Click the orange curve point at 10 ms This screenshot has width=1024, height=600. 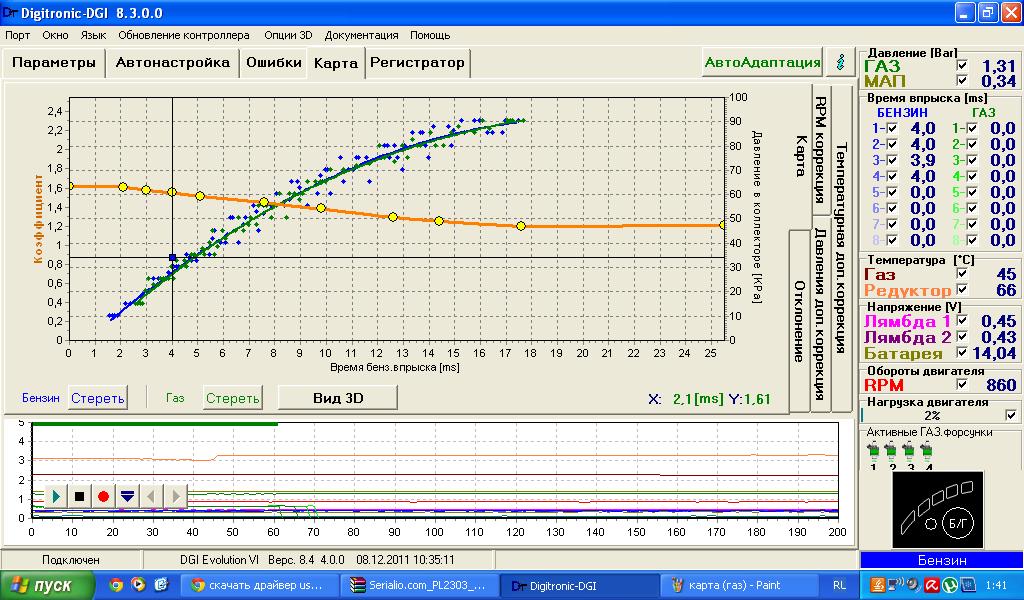point(321,208)
